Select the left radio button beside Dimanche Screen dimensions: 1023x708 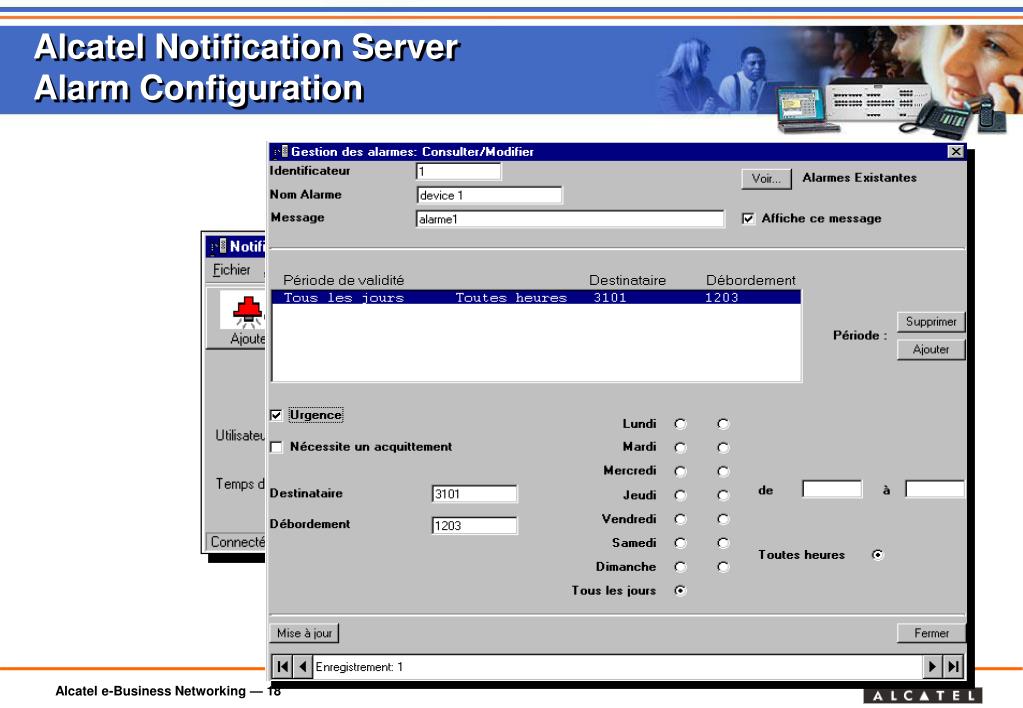click(x=680, y=566)
